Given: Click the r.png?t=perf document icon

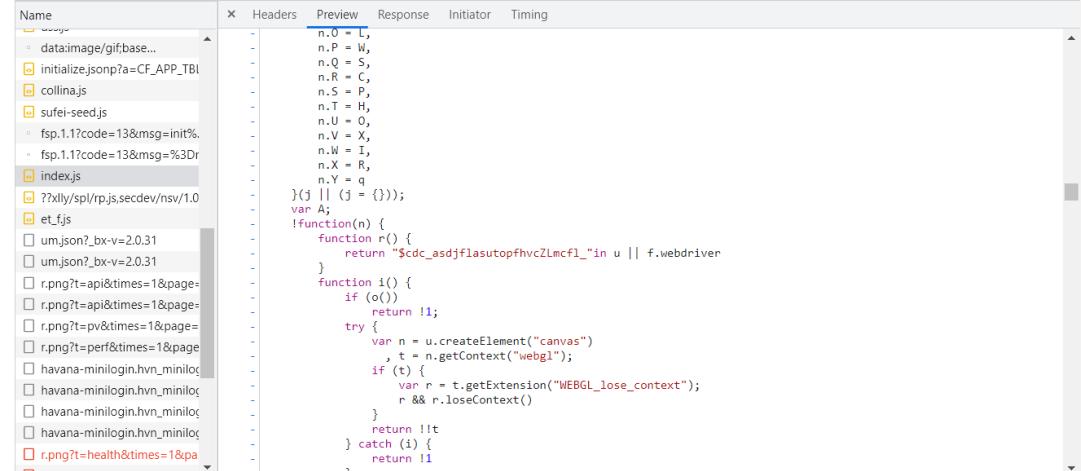Looking at the screenshot, I should (x=28, y=347).
